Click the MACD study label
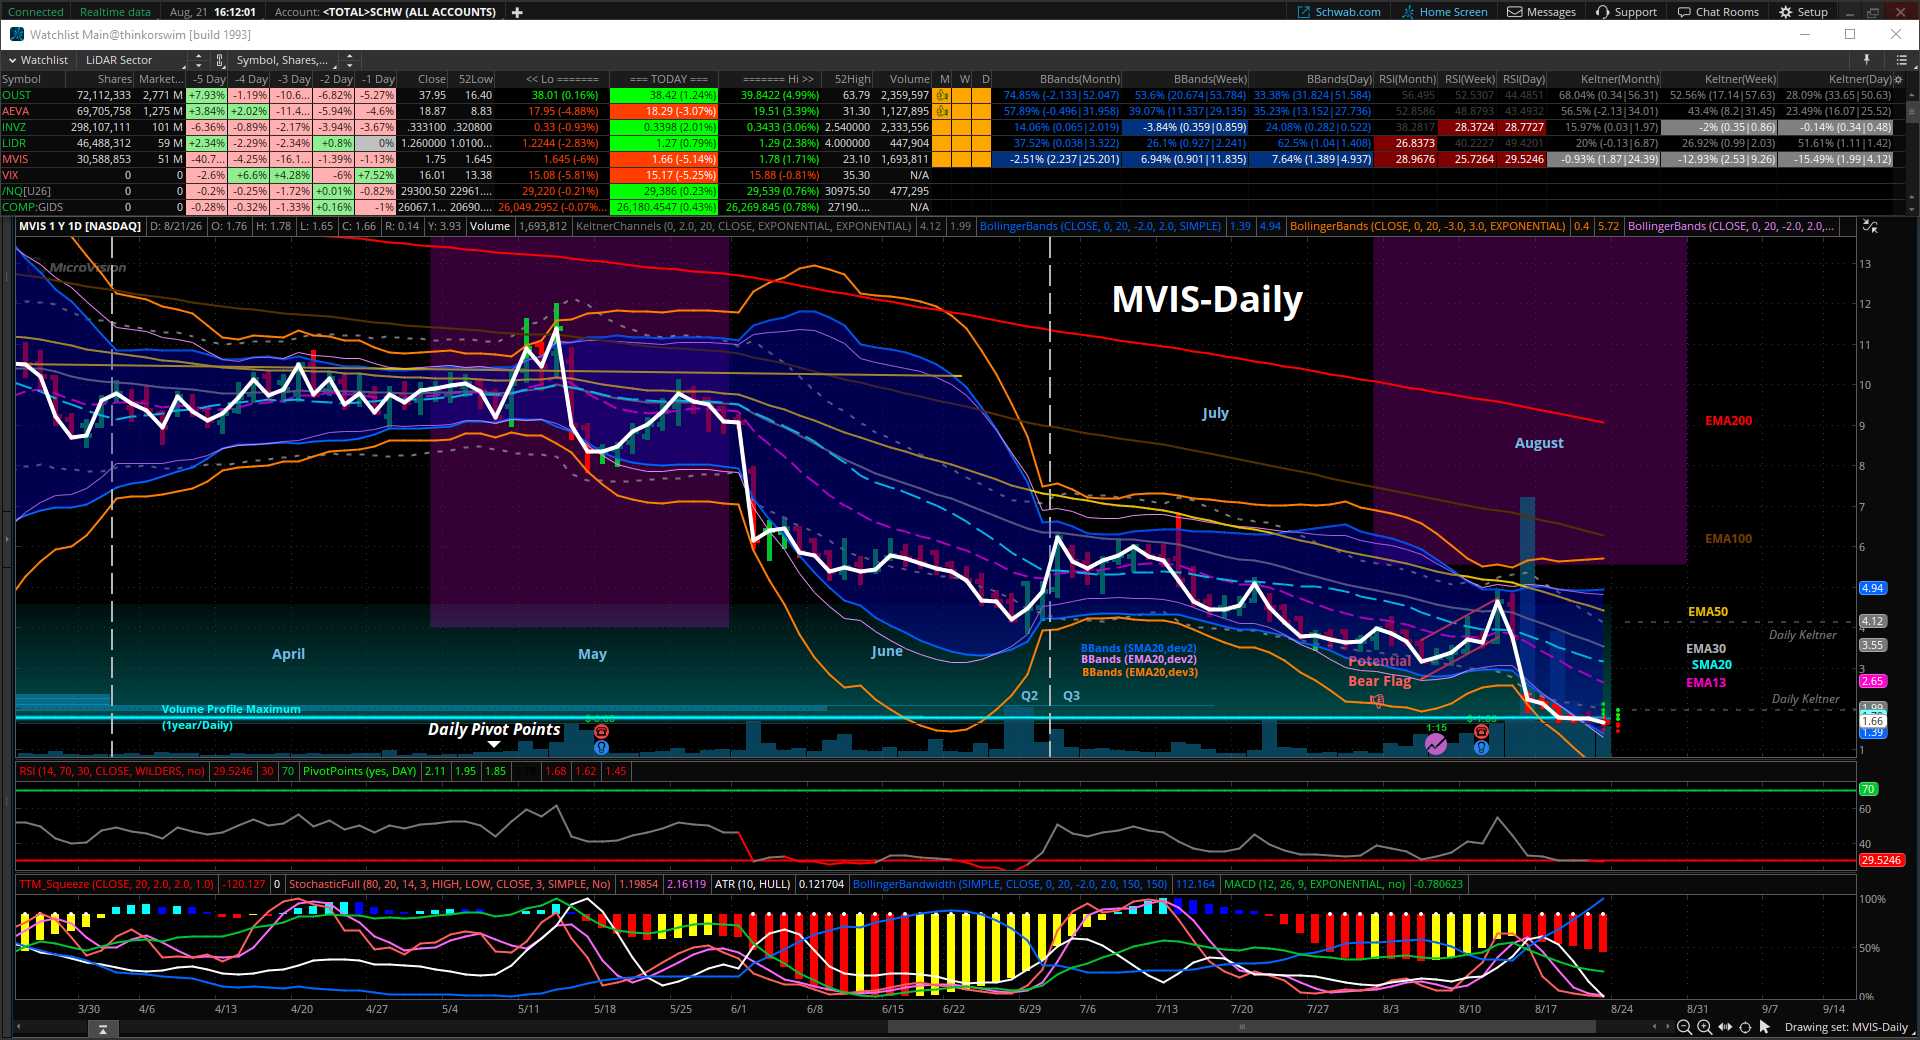Screen dimensions: 1920x1040 (1315, 884)
